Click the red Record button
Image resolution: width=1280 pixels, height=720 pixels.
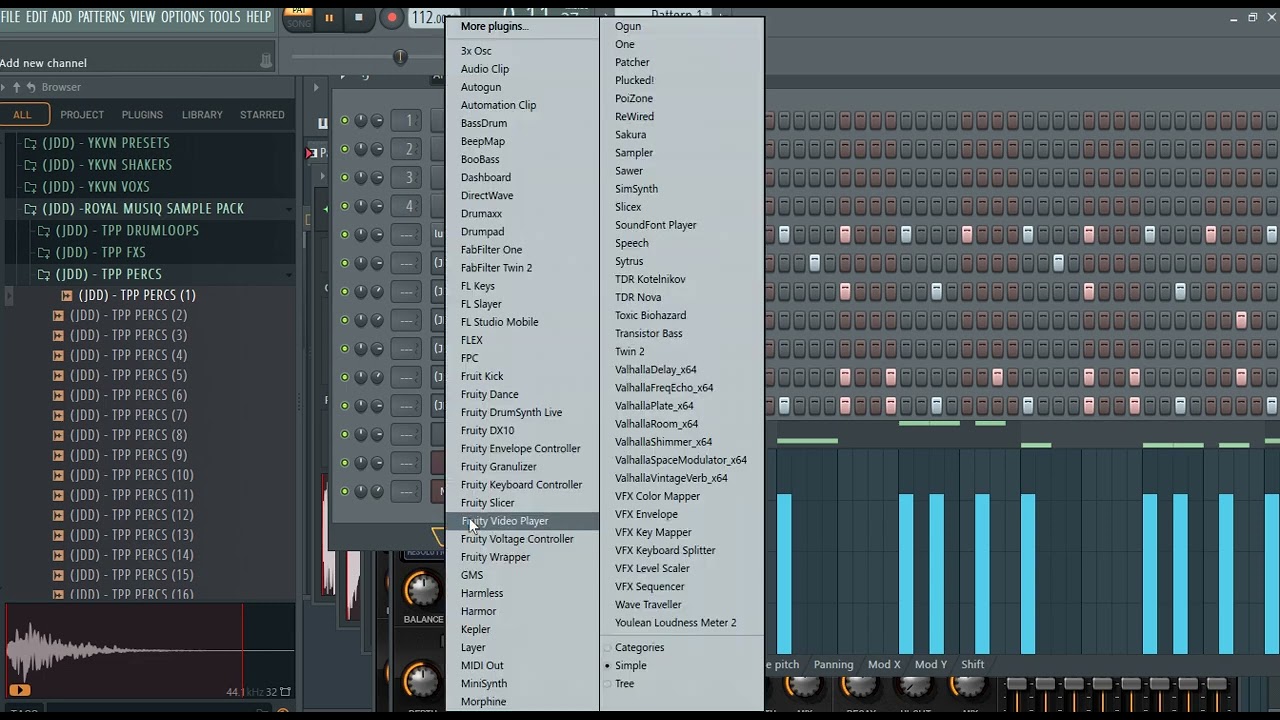click(x=392, y=17)
